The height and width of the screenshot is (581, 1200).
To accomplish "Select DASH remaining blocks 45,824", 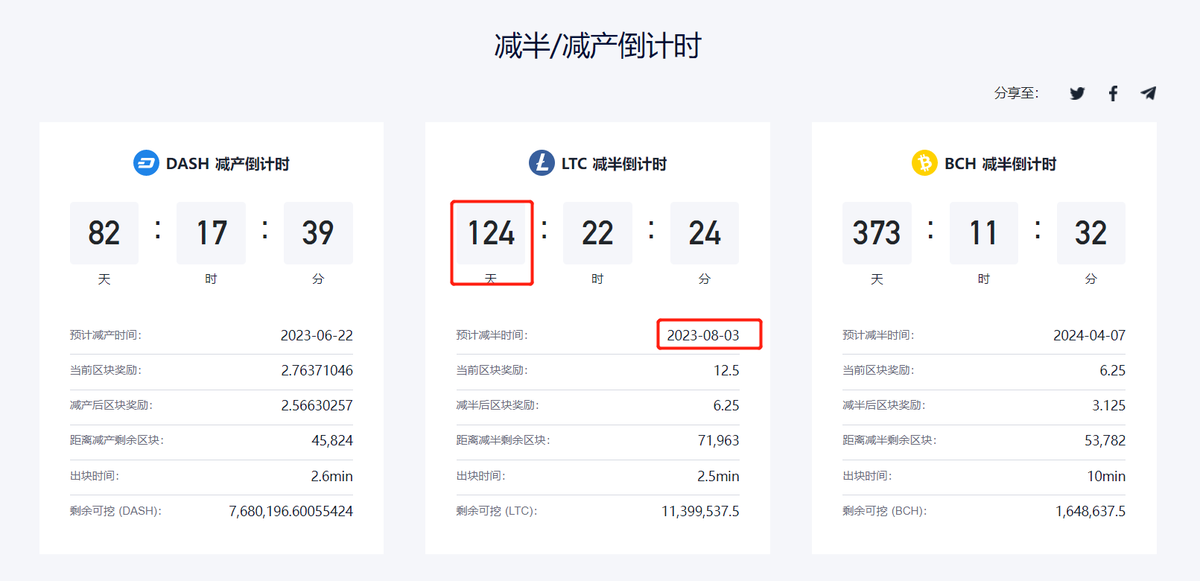I will (x=332, y=441).
